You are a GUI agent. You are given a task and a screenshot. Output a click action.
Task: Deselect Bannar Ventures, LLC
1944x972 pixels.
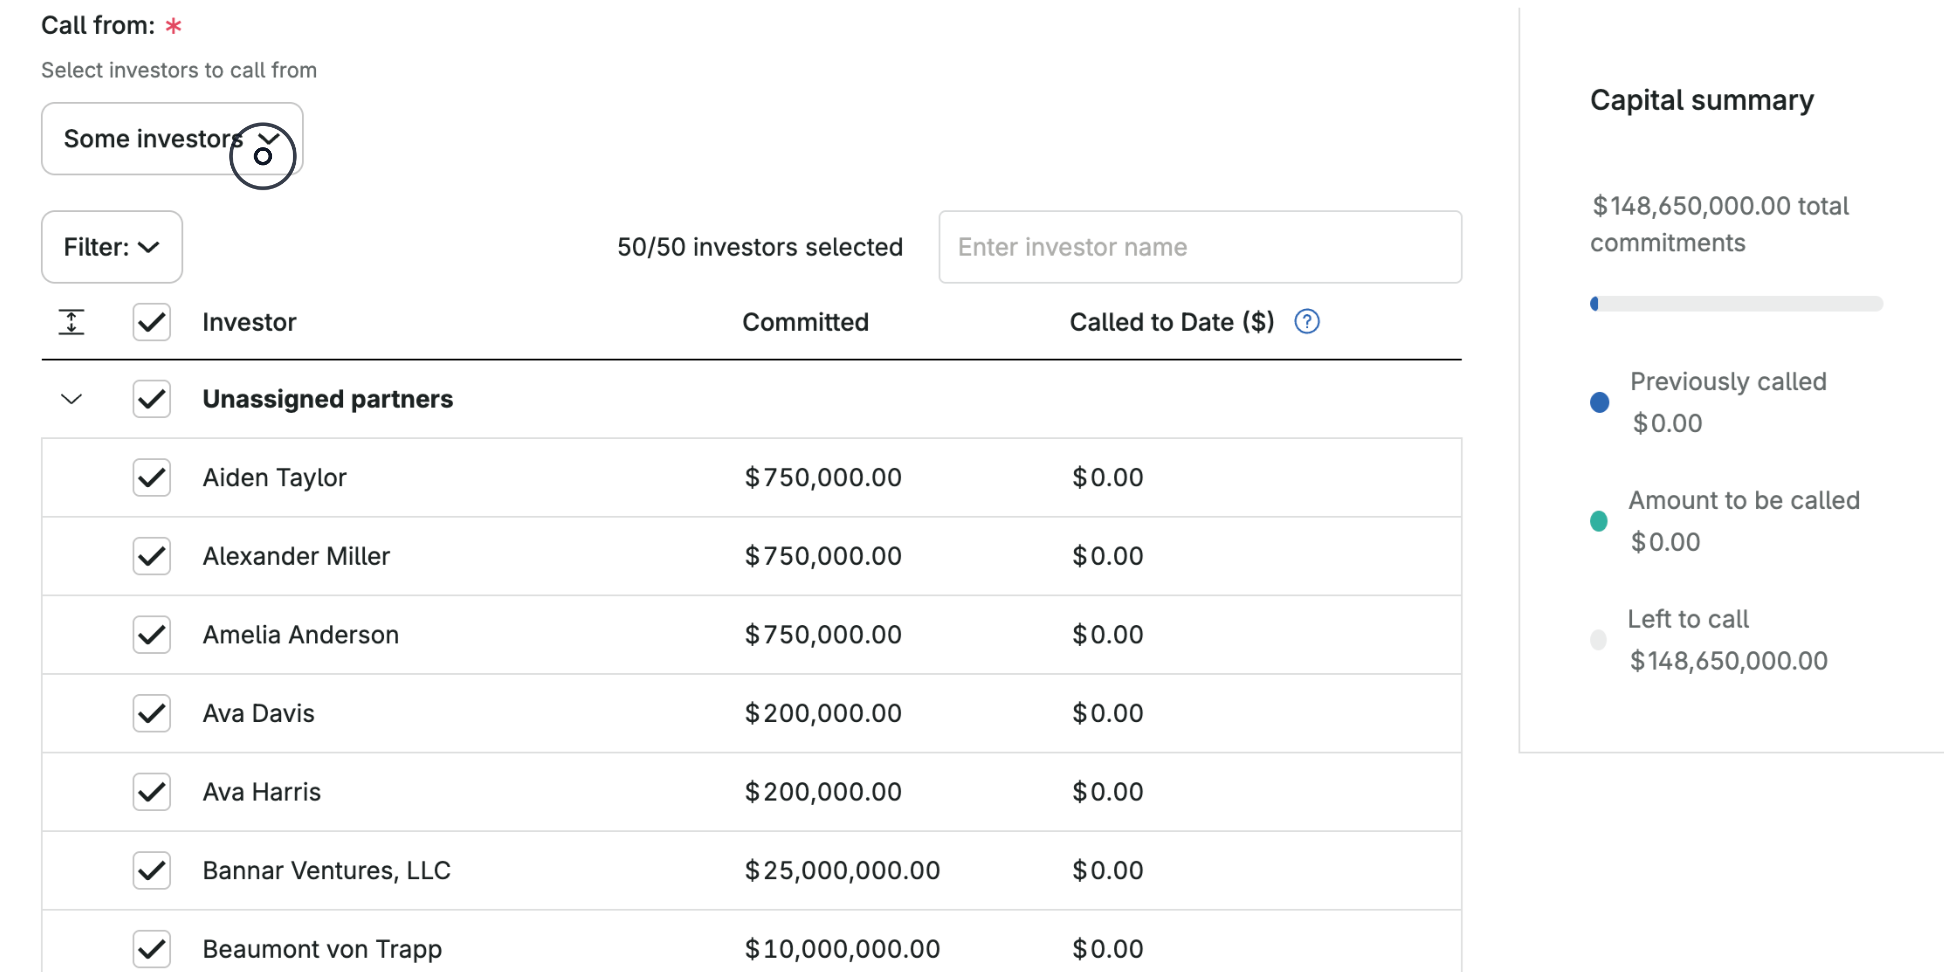[x=151, y=870]
